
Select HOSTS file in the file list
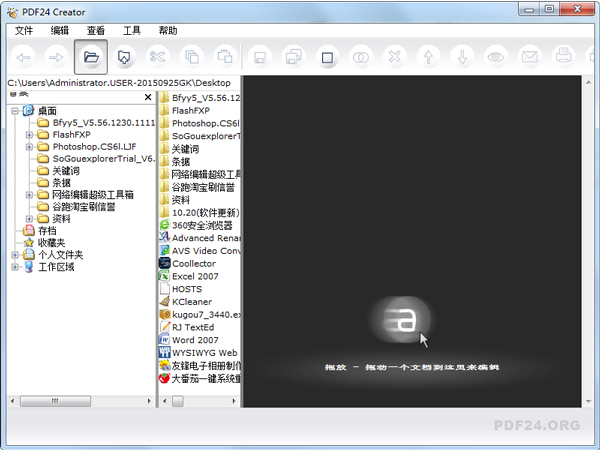click(x=187, y=289)
